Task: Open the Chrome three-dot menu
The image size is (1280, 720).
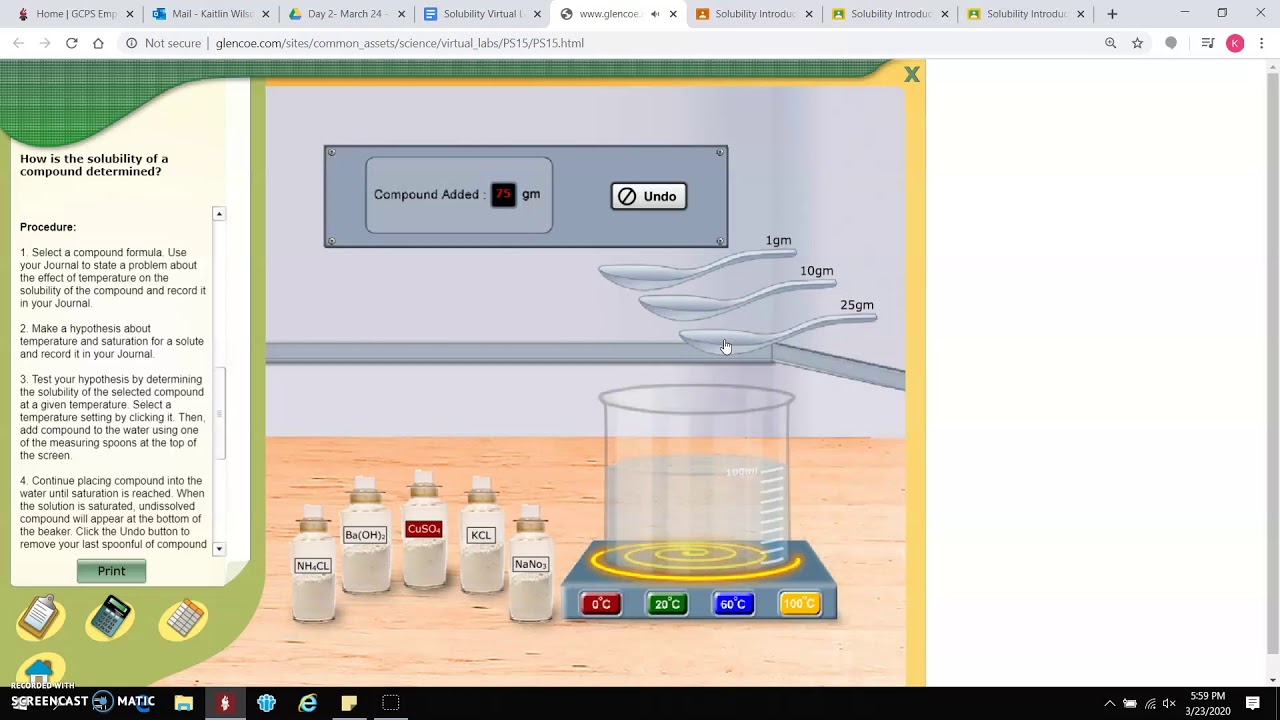Action: click(1262, 43)
